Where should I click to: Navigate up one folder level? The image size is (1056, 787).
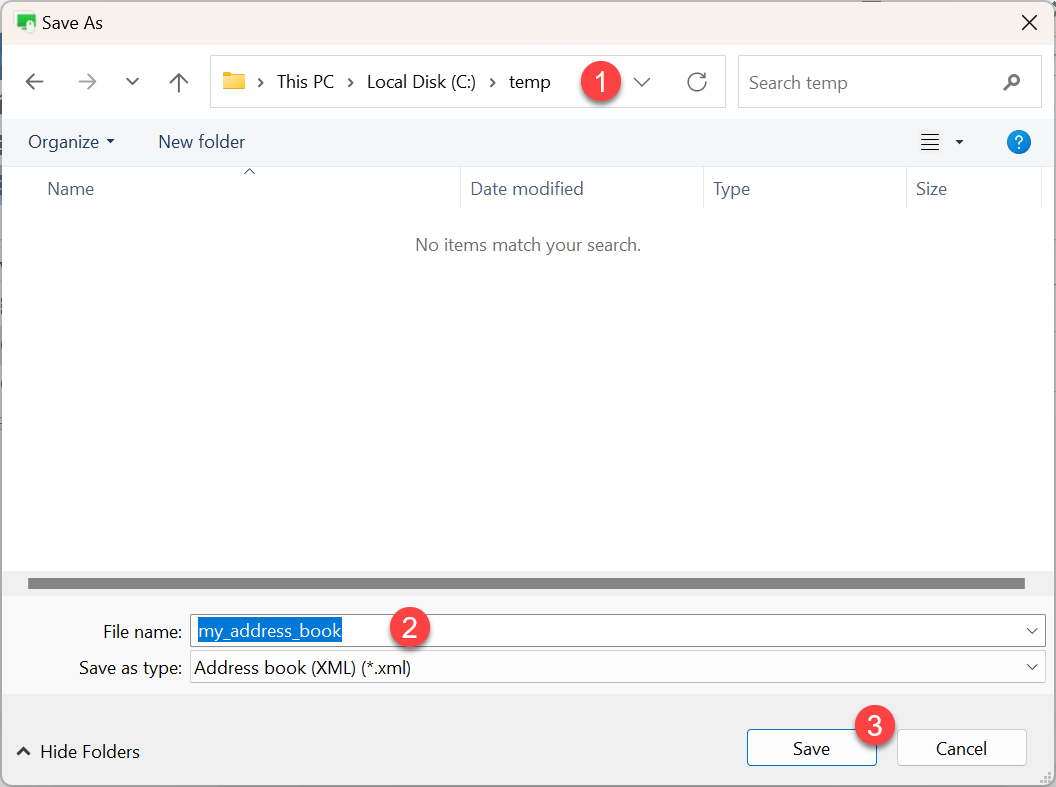178,82
